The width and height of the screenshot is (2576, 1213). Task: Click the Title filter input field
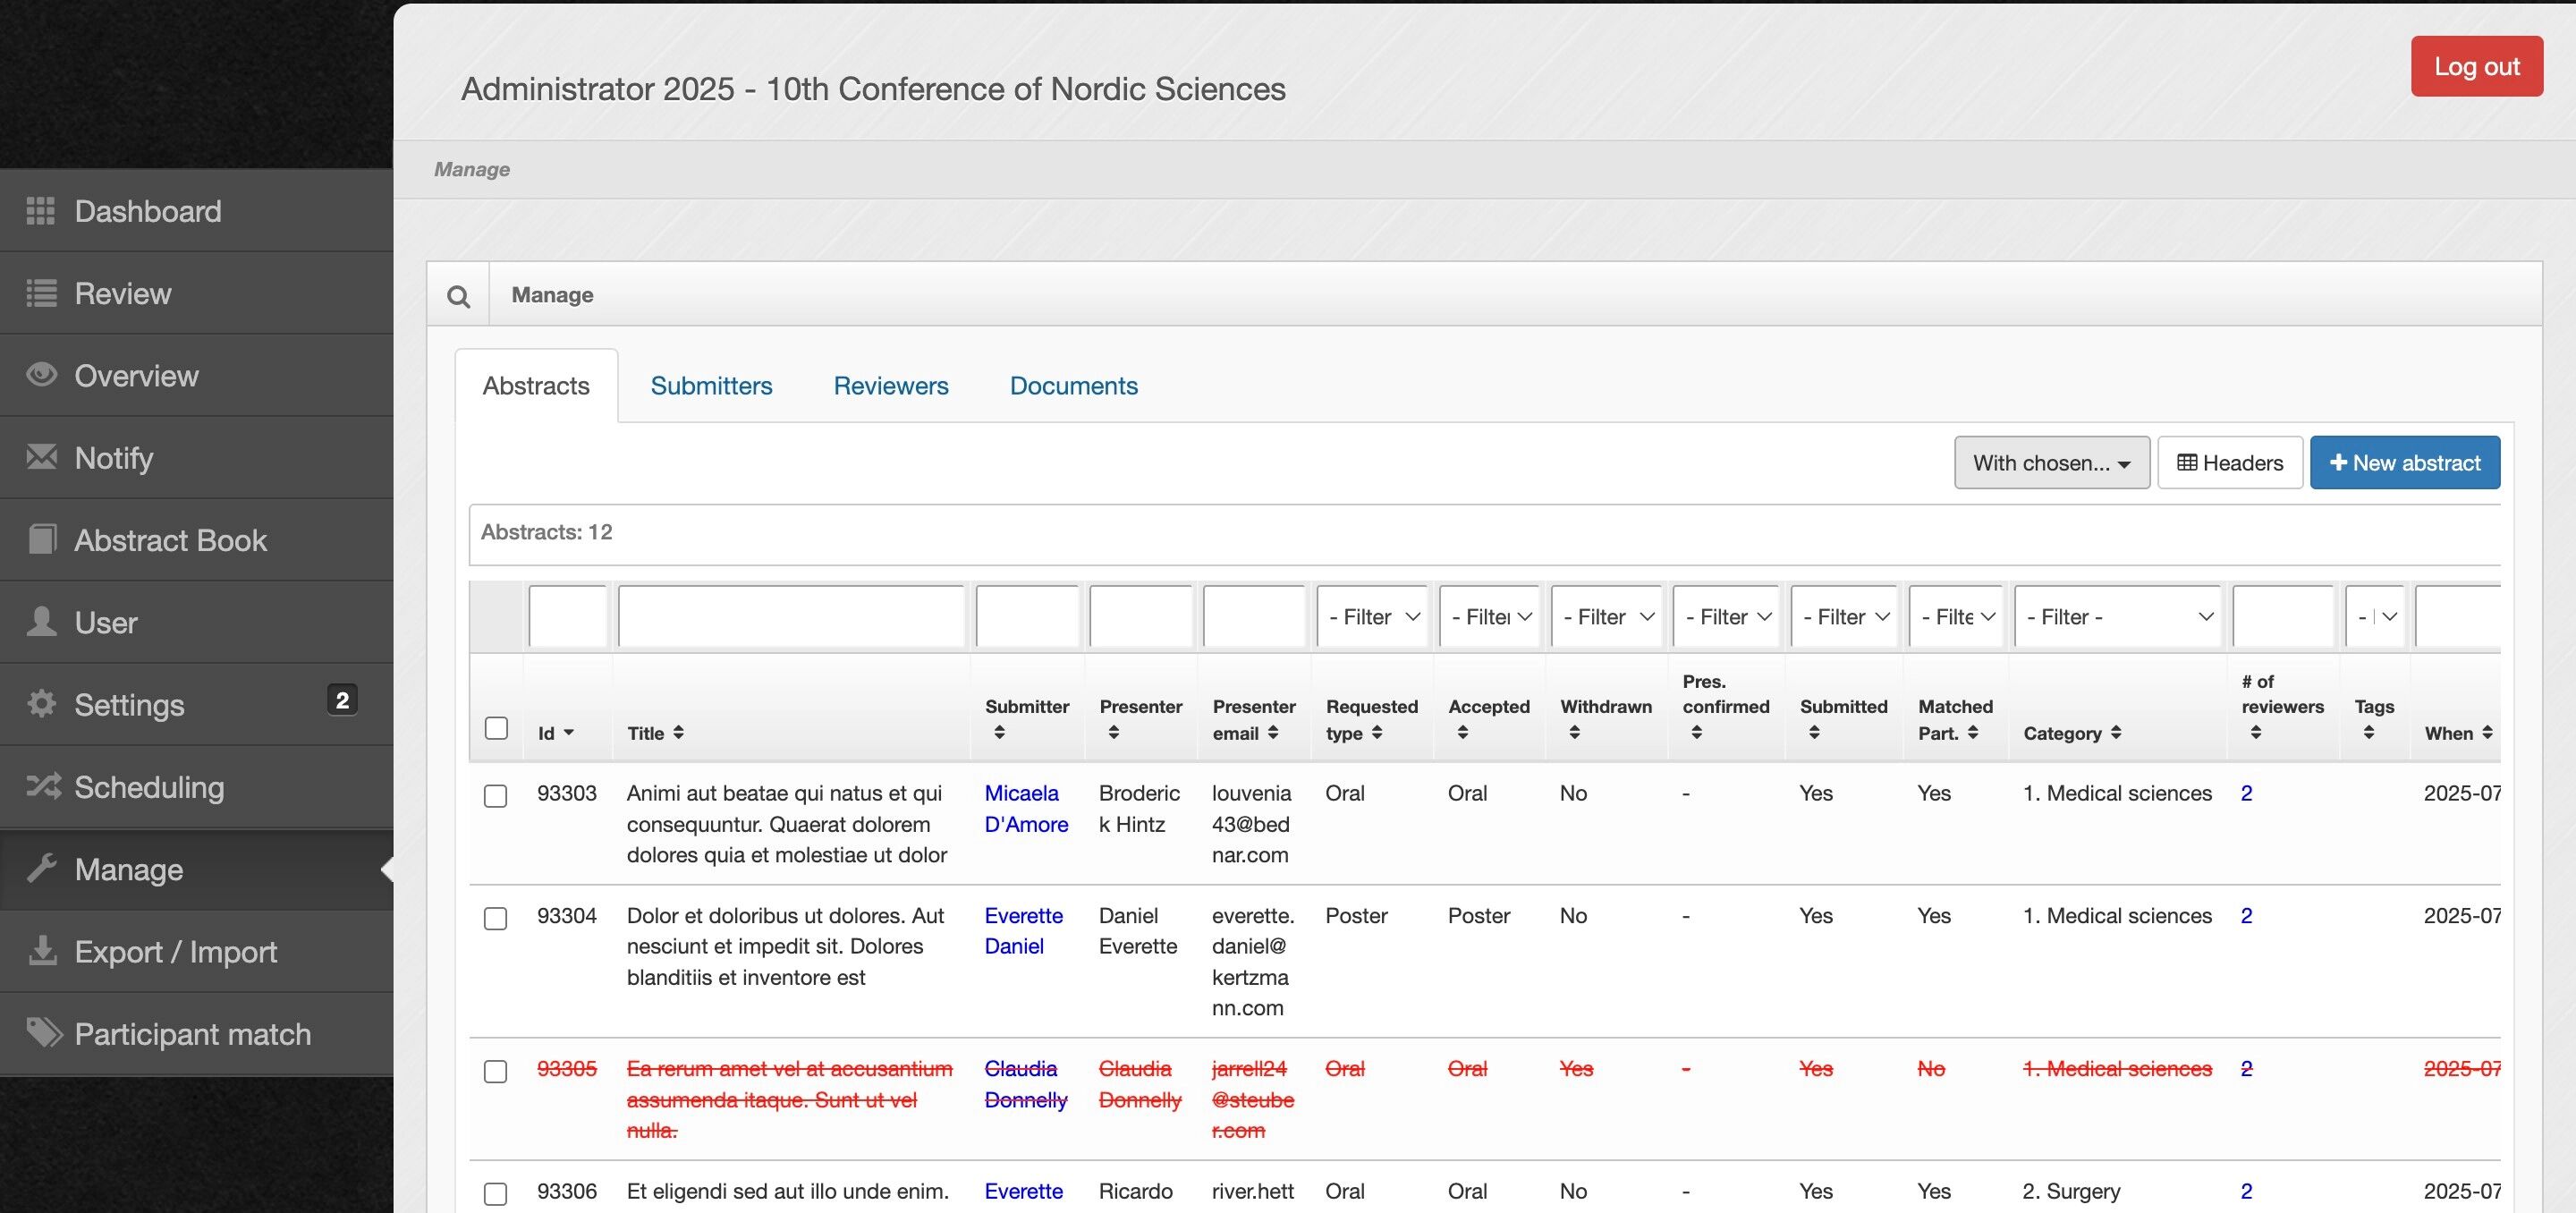(x=791, y=617)
